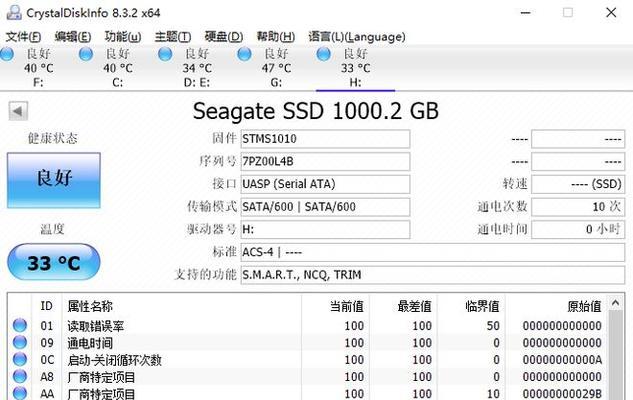Select the 启动-关闭循环次数 attribute row
This screenshot has width=633, height=400.
coord(308,360)
